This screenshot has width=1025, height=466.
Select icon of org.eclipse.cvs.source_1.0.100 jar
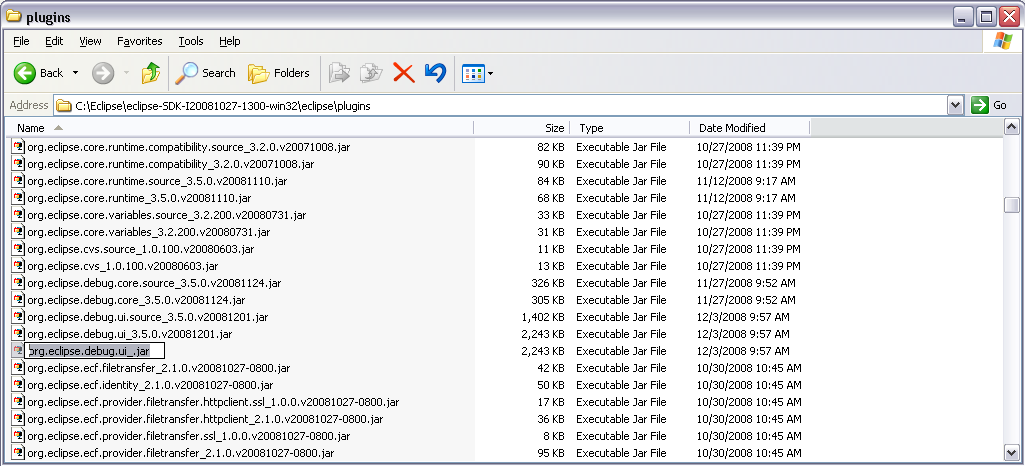coord(18,249)
